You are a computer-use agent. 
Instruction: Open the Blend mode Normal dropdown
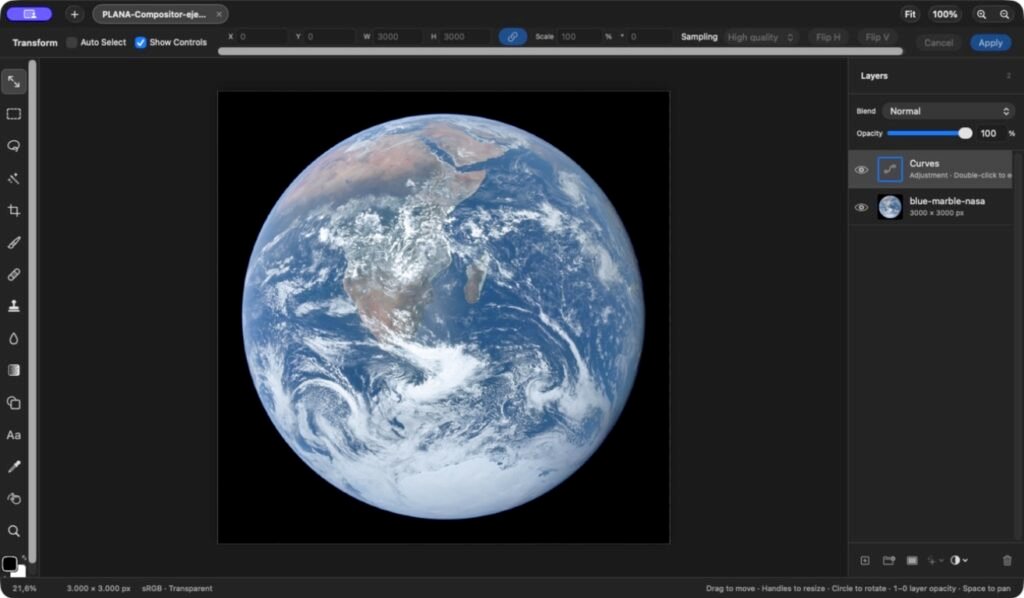(948, 111)
